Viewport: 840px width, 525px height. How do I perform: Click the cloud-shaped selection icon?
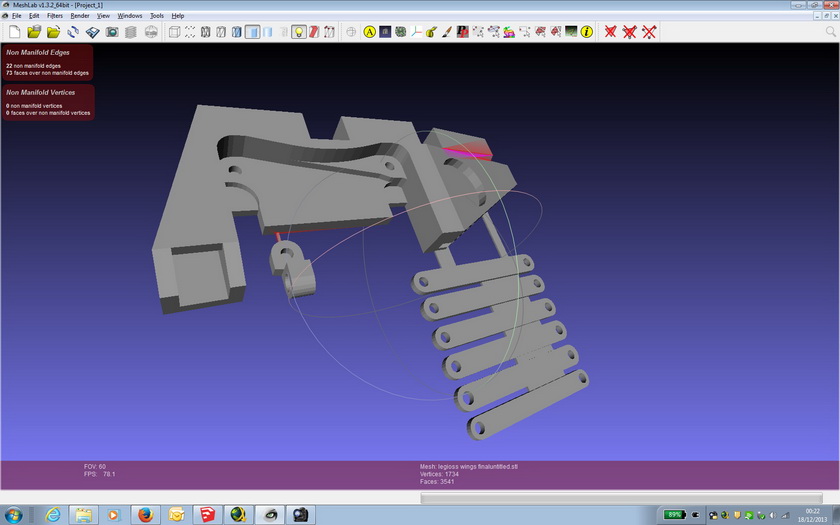coord(493,32)
